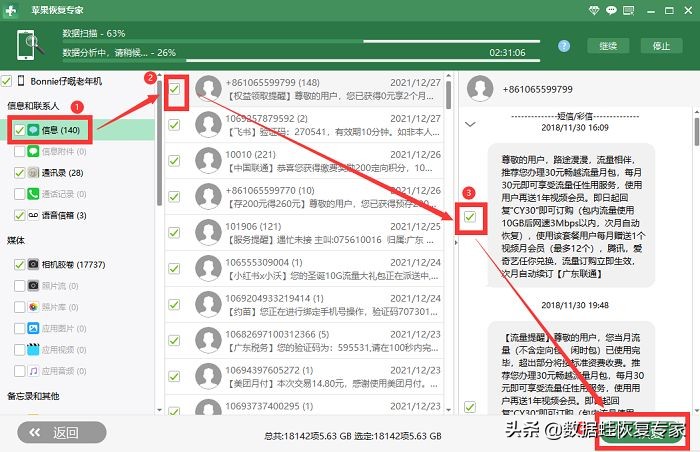Image resolution: width=700 pixels, height=452 pixels.
Task: Click the 返回 back button
Action: click(x=62, y=432)
